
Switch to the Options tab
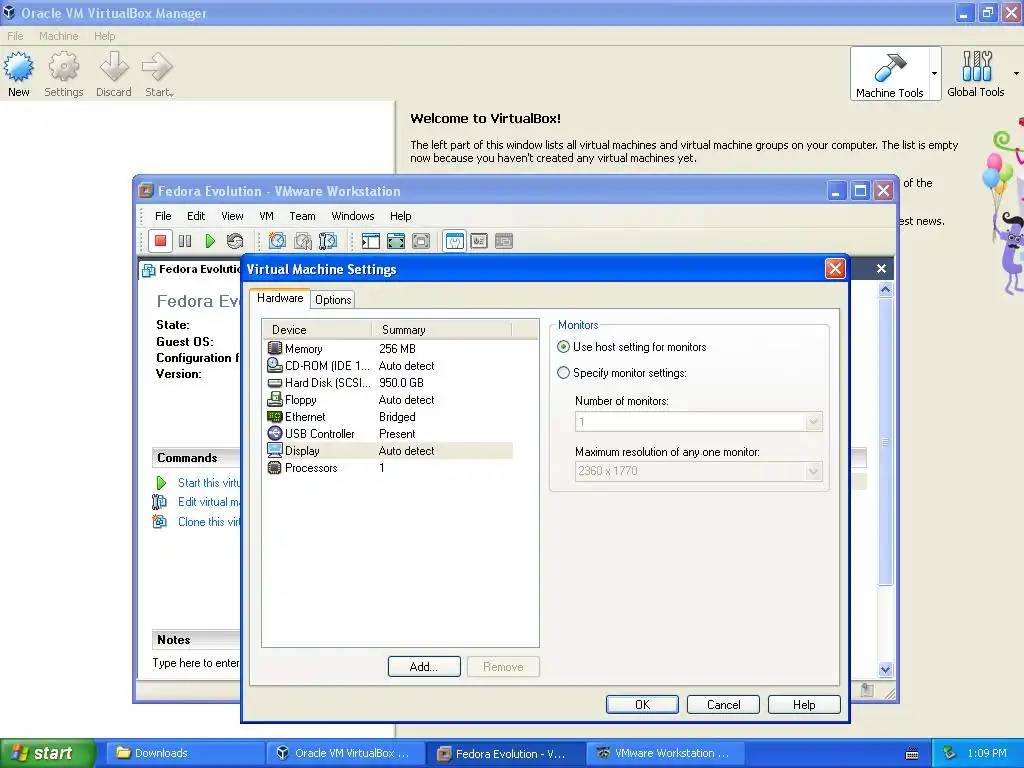[333, 300]
